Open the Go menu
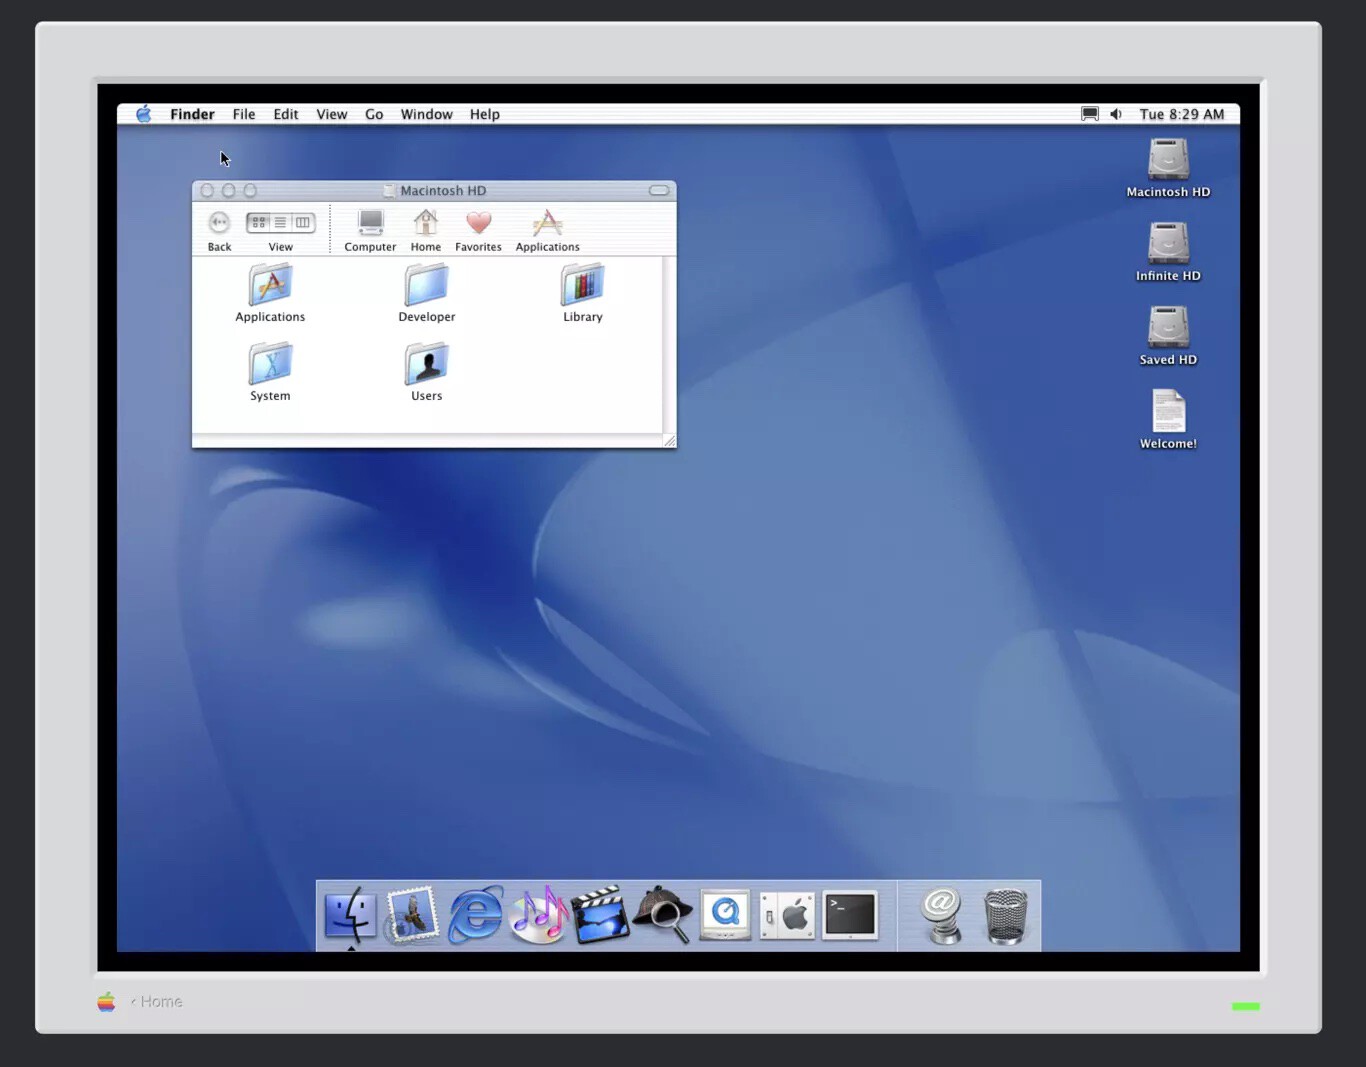This screenshot has width=1366, height=1067. (x=374, y=114)
